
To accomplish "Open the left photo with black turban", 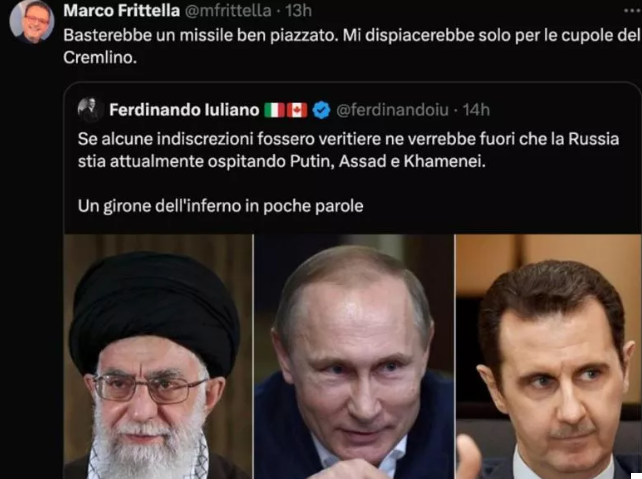I will coord(158,357).
